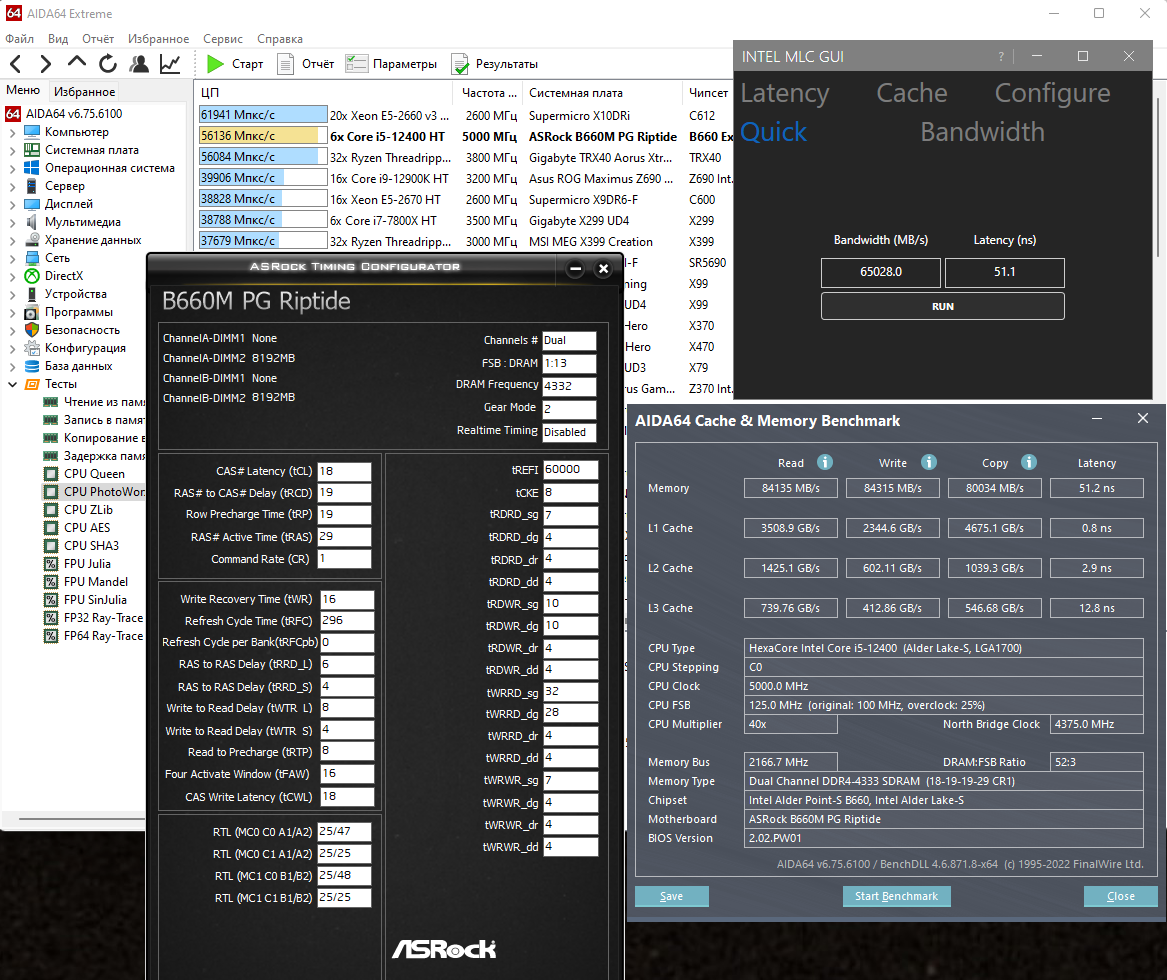Click the Read info icon in the benchmark window

pyautogui.click(x=825, y=462)
